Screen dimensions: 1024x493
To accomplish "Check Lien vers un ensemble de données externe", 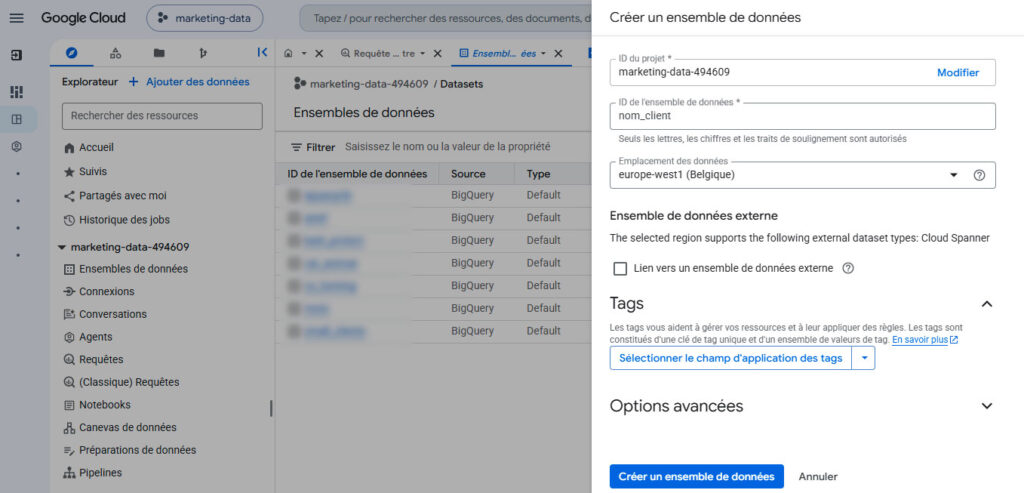I will point(620,268).
